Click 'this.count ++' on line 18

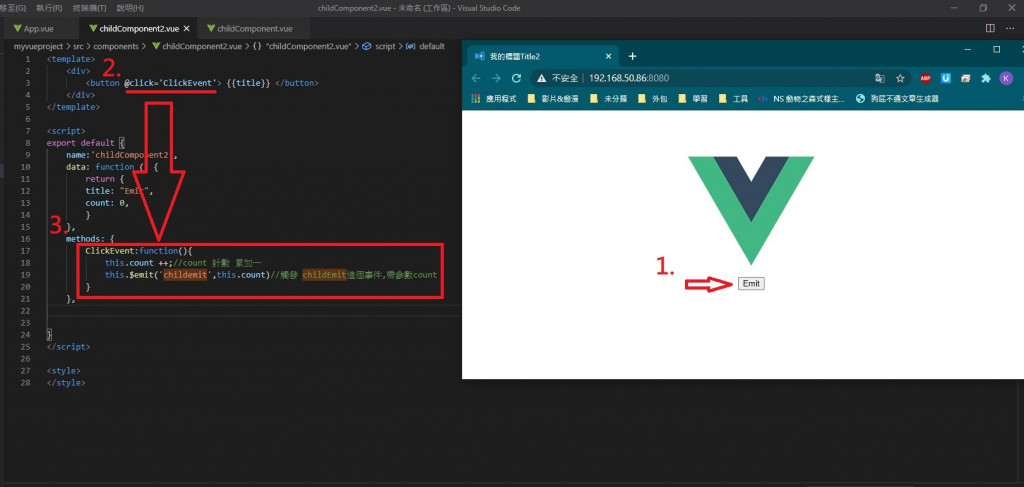pos(136,262)
